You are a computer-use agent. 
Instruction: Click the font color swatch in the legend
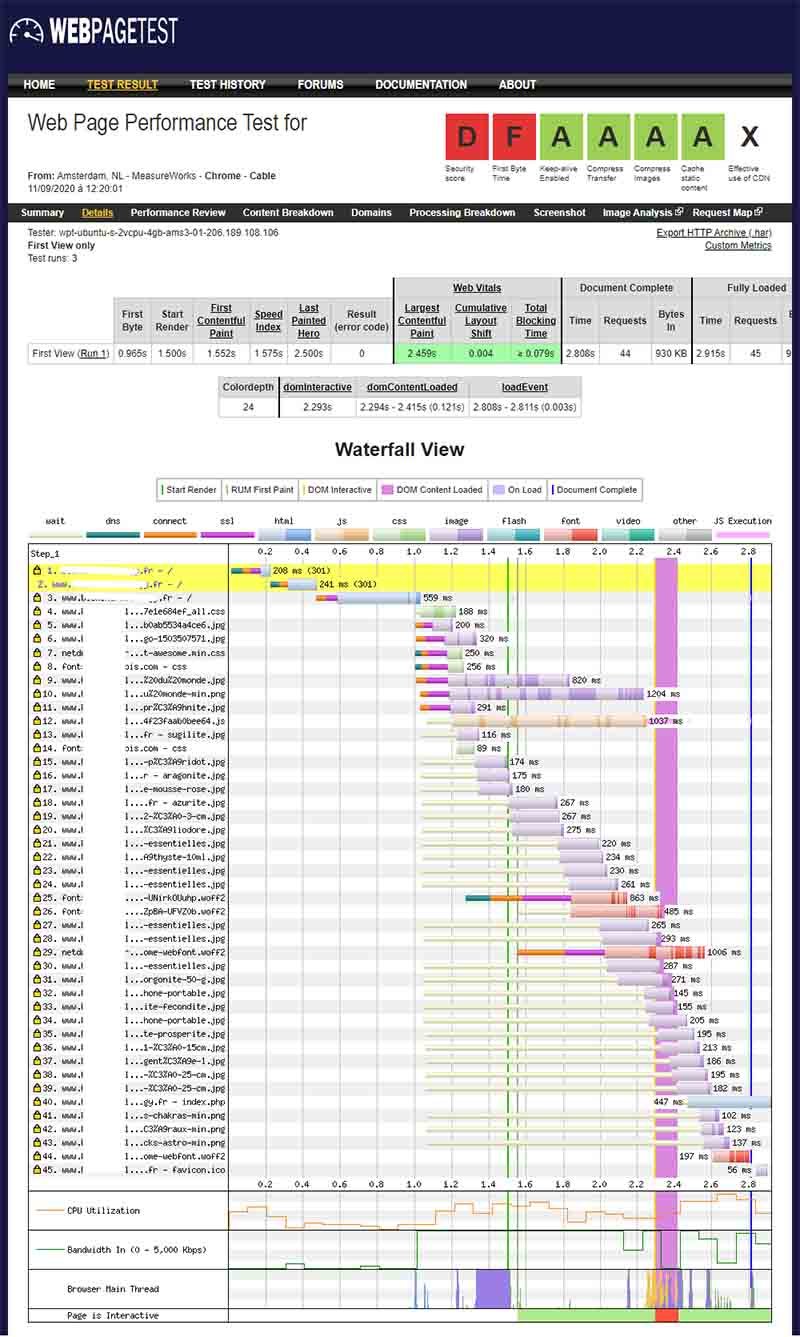(571, 535)
